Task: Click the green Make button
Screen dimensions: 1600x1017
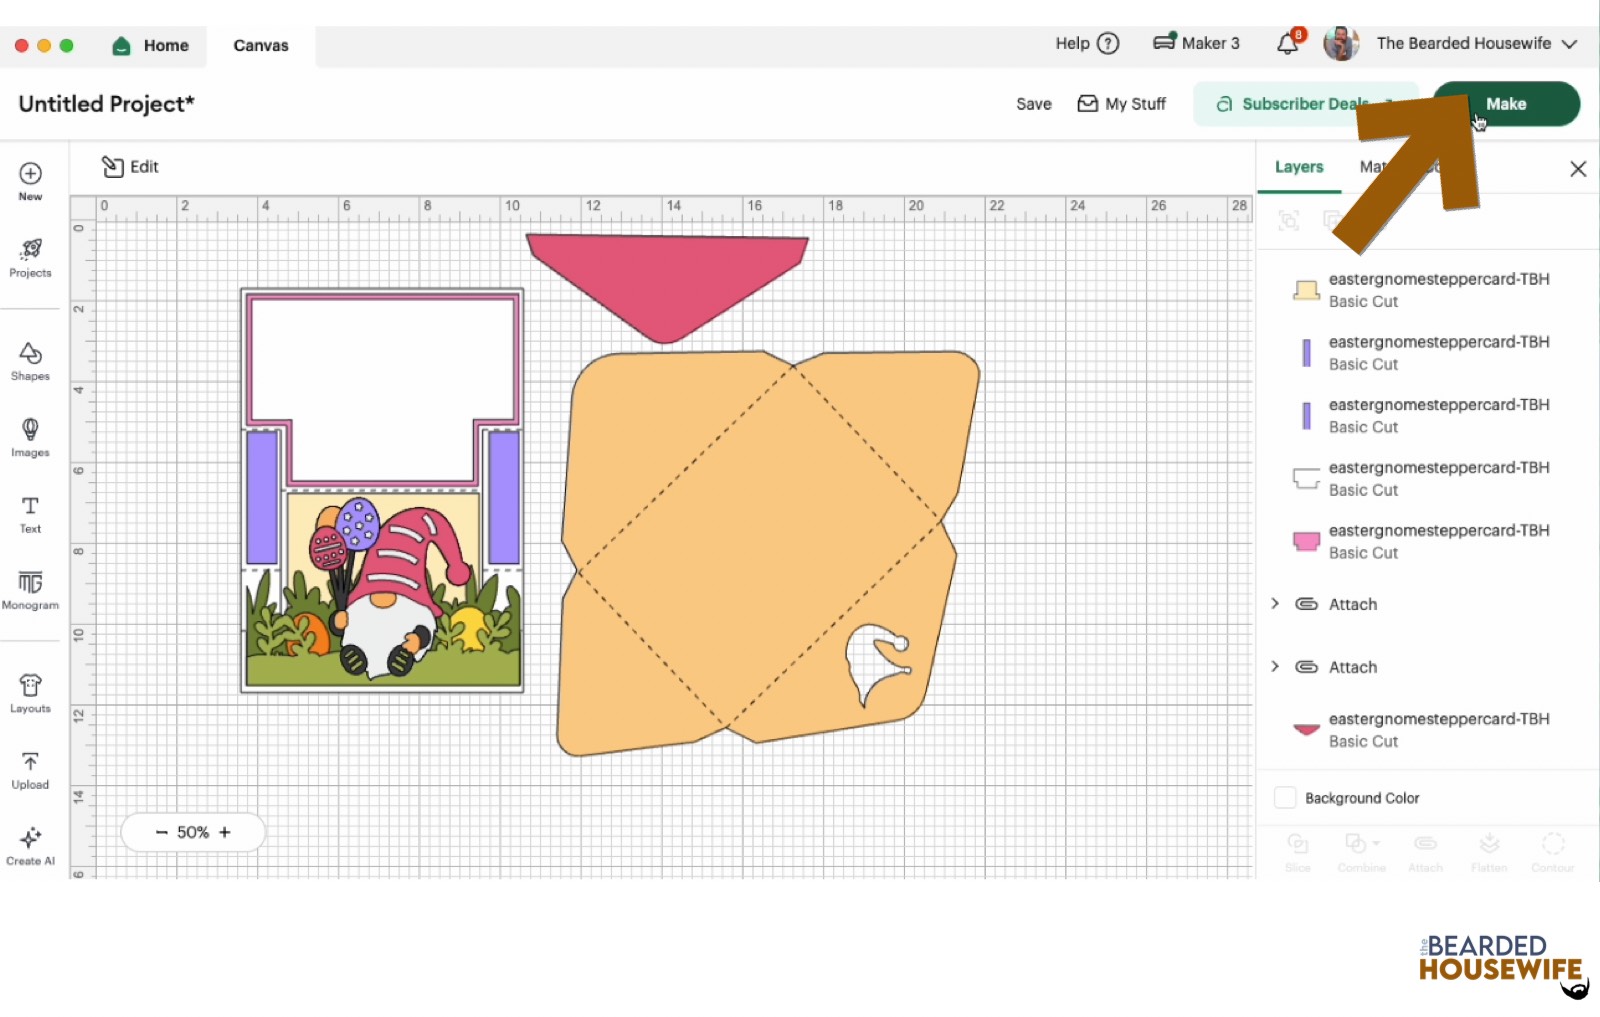Action: (x=1506, y=104)
